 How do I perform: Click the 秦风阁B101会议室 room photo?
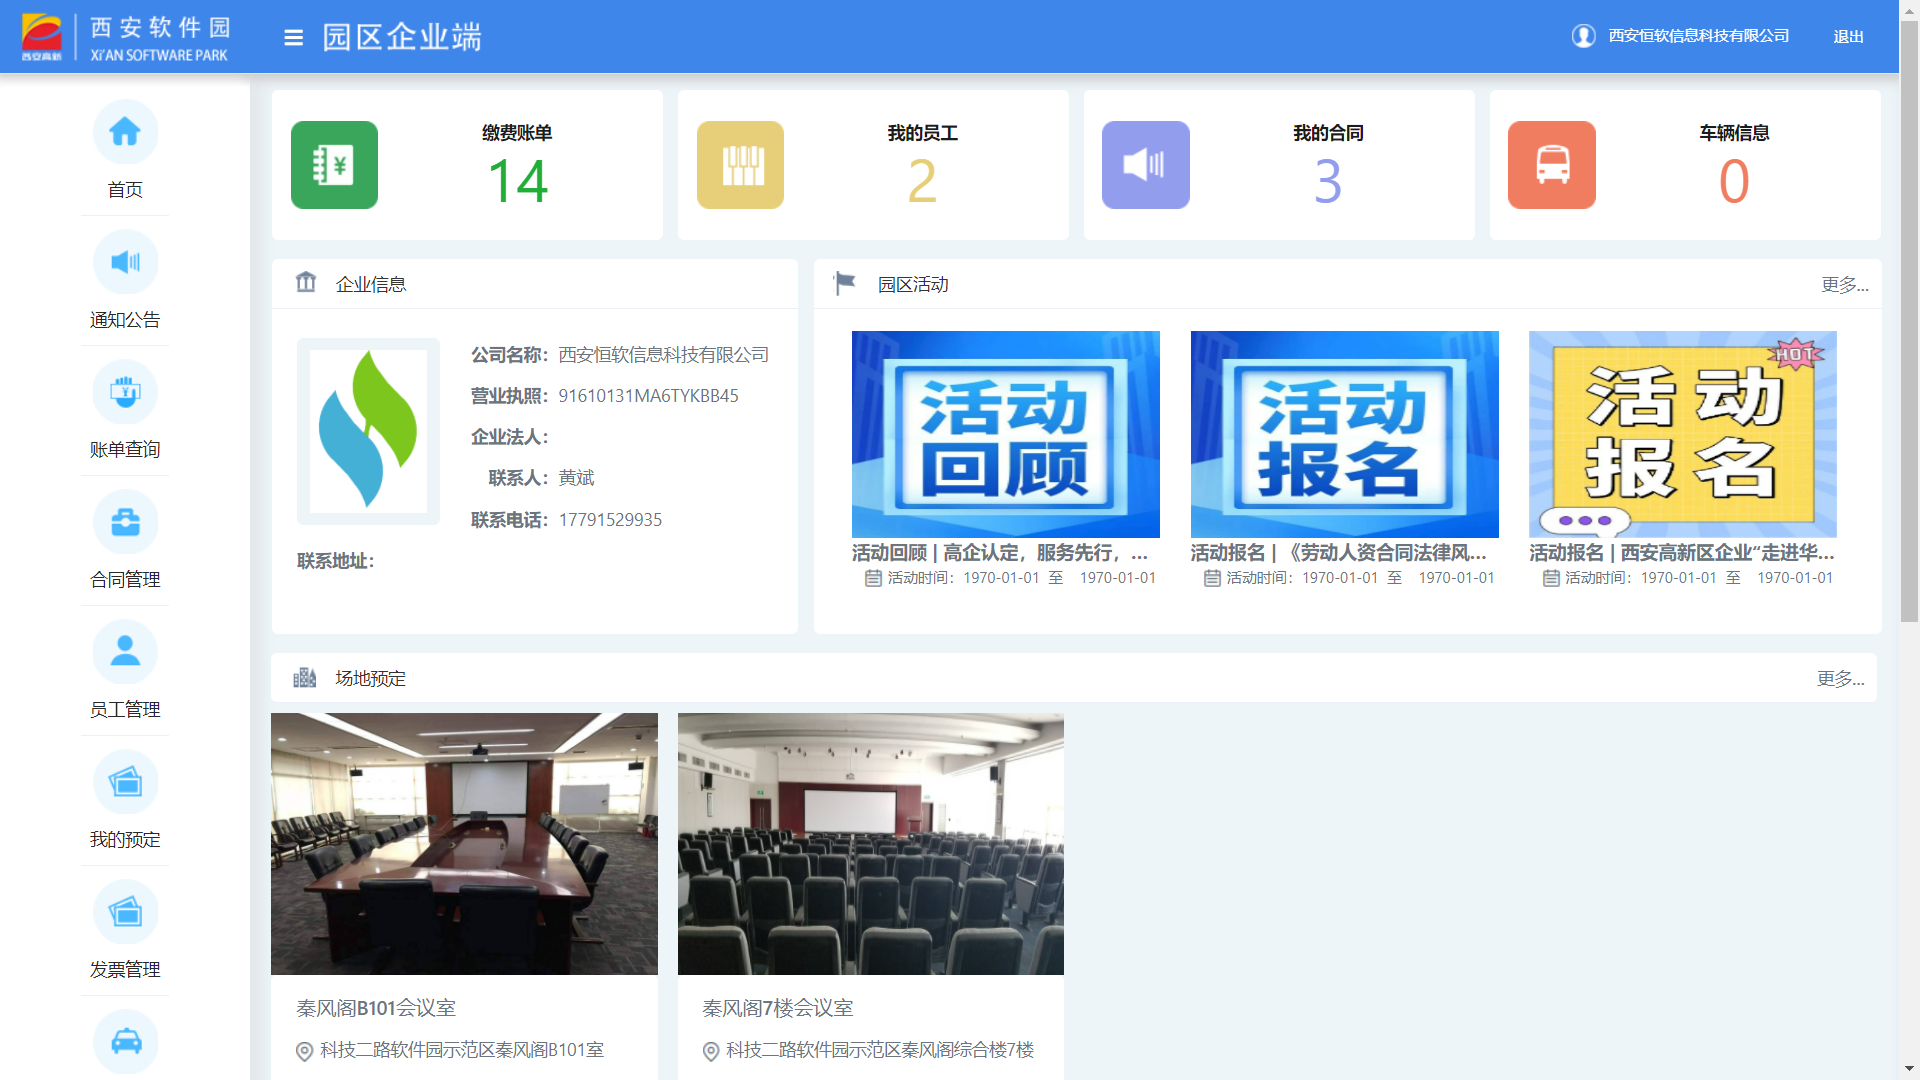click(464, 844)
